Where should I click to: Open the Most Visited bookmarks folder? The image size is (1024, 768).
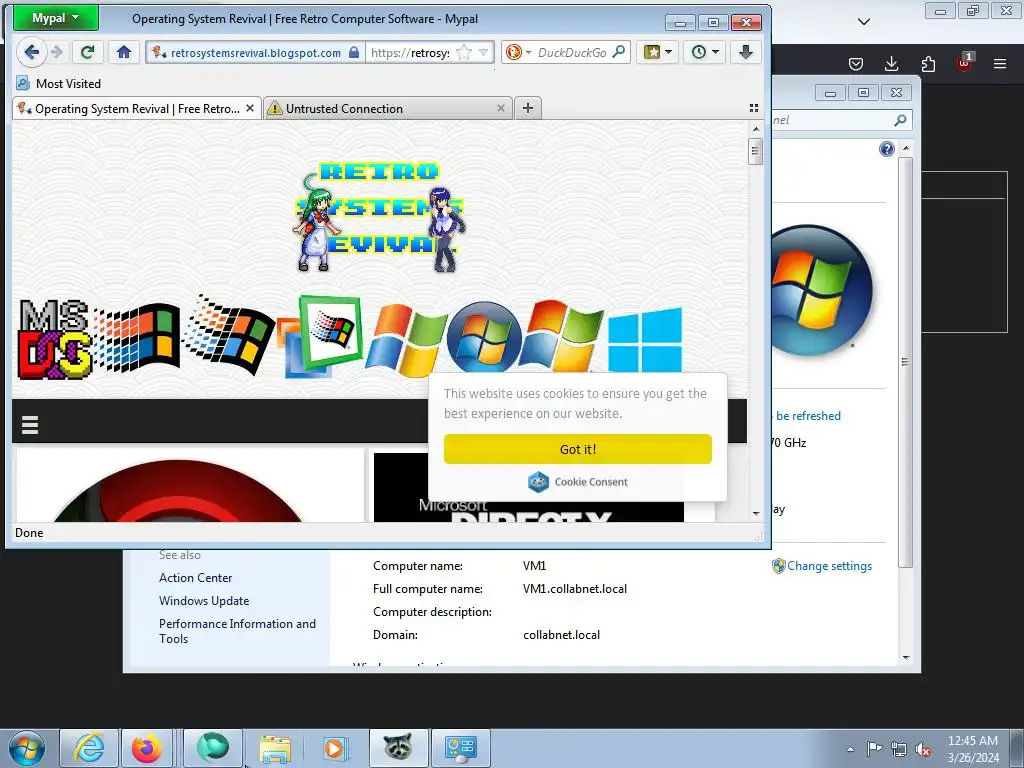tap(59, 84)
